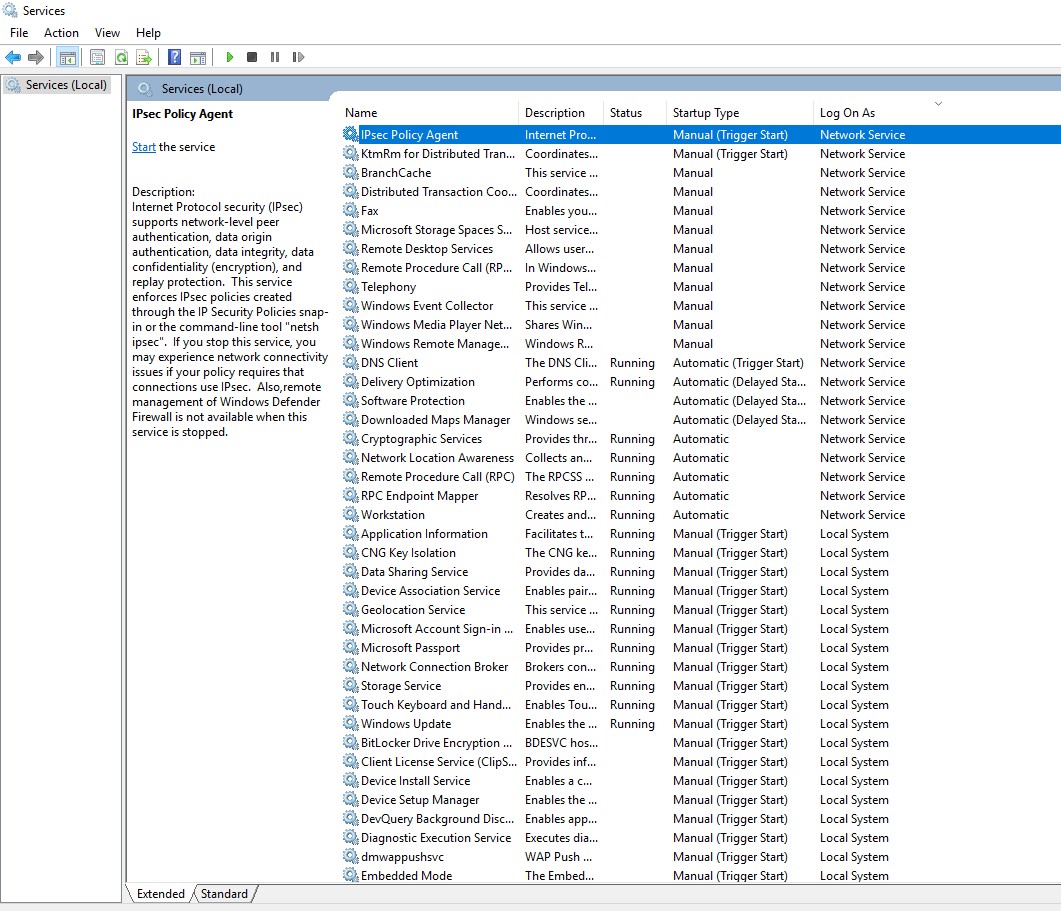
Task: Toggle the Show/Hide Console Tree toolbar icon
Action: (x=68, y=58)
